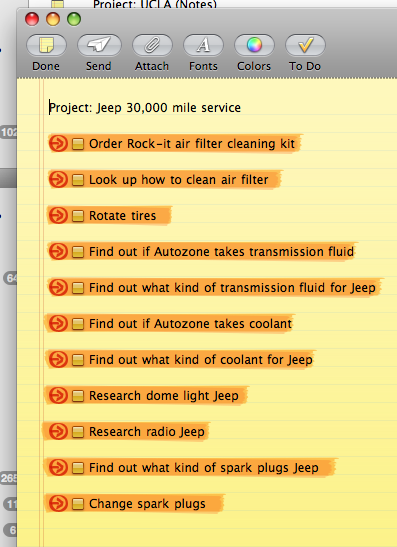Click the To Do checkmark icon
The height and width of the screenshot is (547, 397).
(x=305, y=45)
